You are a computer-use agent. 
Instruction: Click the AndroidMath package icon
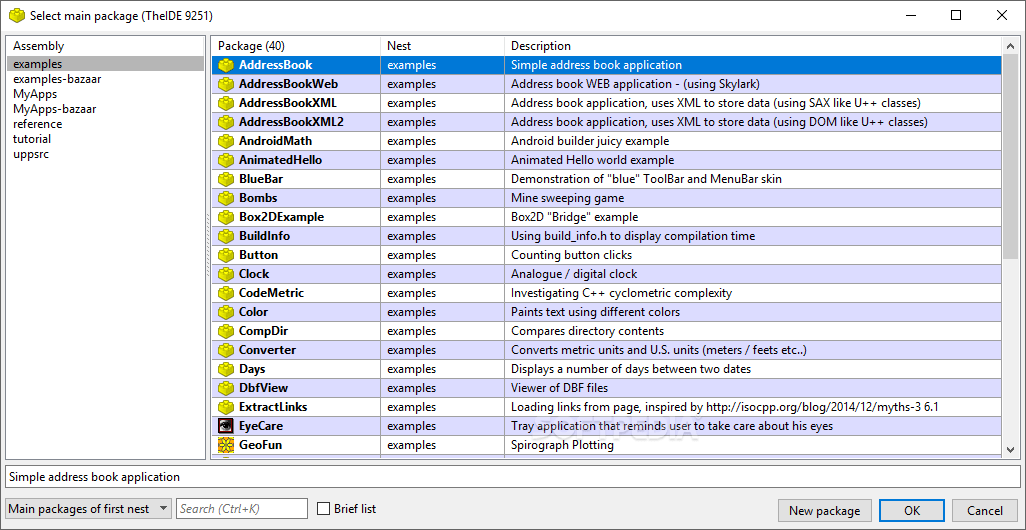226,141
